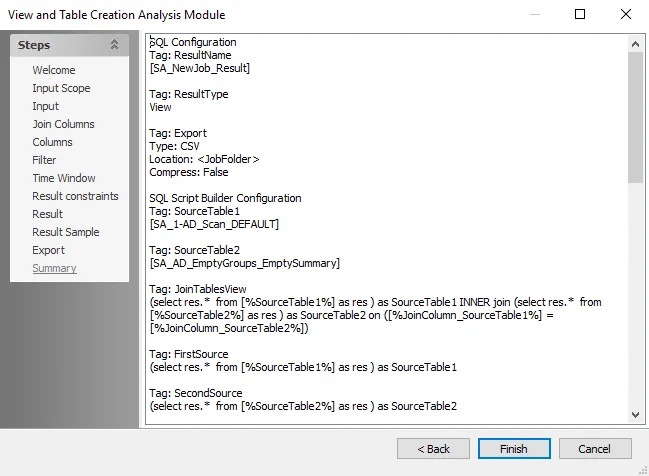Click '[SA_AD_EmptyGroups_EmptySummary]' text
Viewport: 649px width, 476px height.
[x=245, y=263]
